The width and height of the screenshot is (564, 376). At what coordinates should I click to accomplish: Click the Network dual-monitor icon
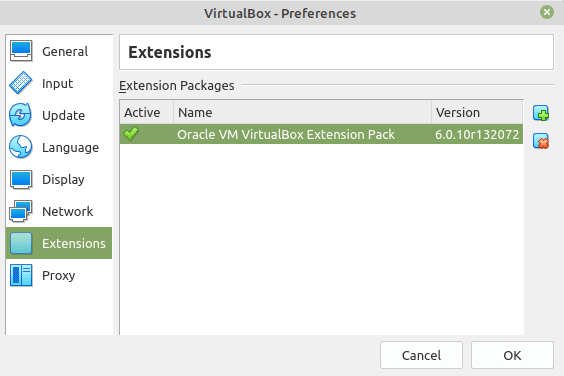pos(21,211)
